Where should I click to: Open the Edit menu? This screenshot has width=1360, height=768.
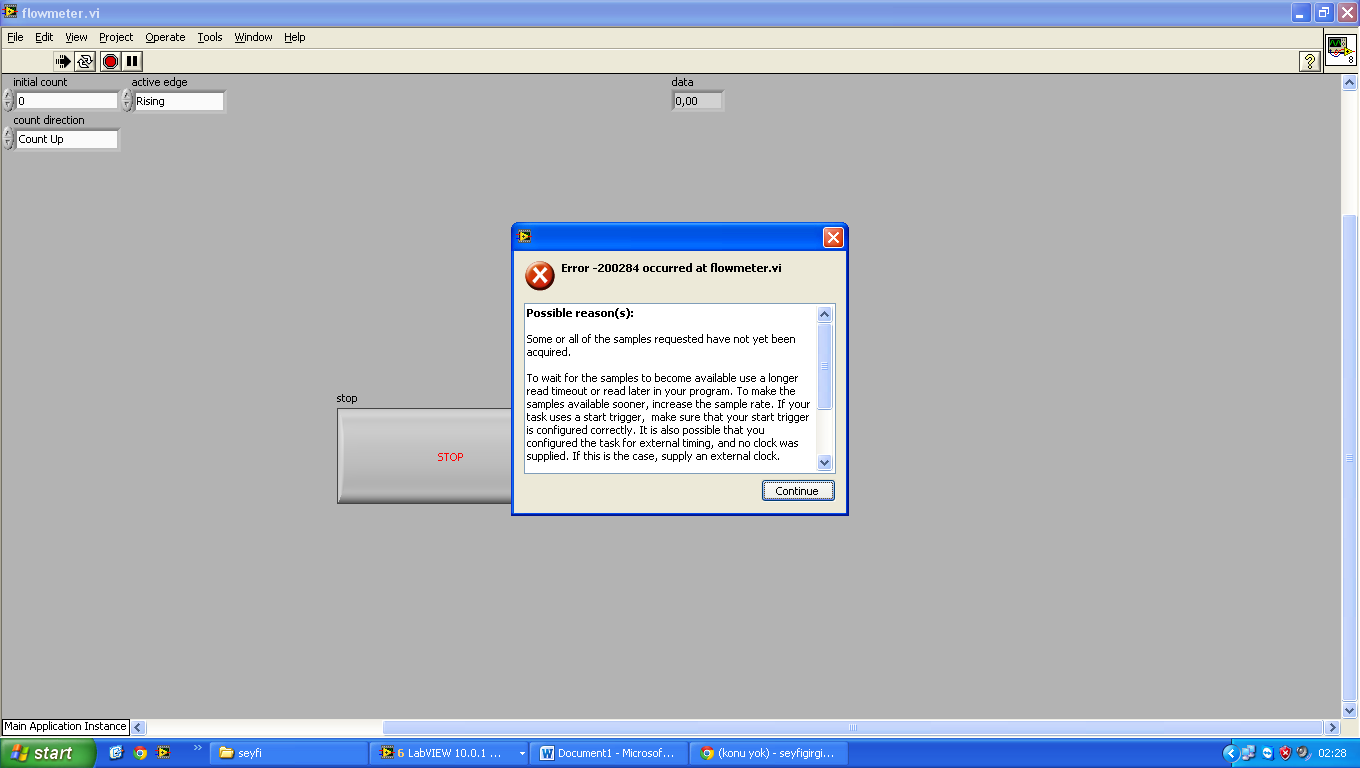[x=44, y=37]
